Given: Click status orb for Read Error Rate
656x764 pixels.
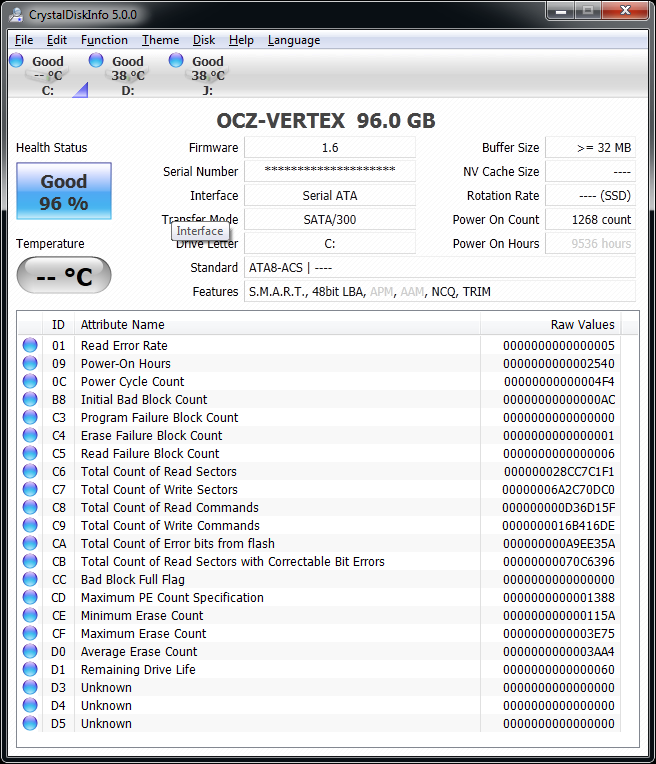Looking at the screenshot, I should point(30,346).
